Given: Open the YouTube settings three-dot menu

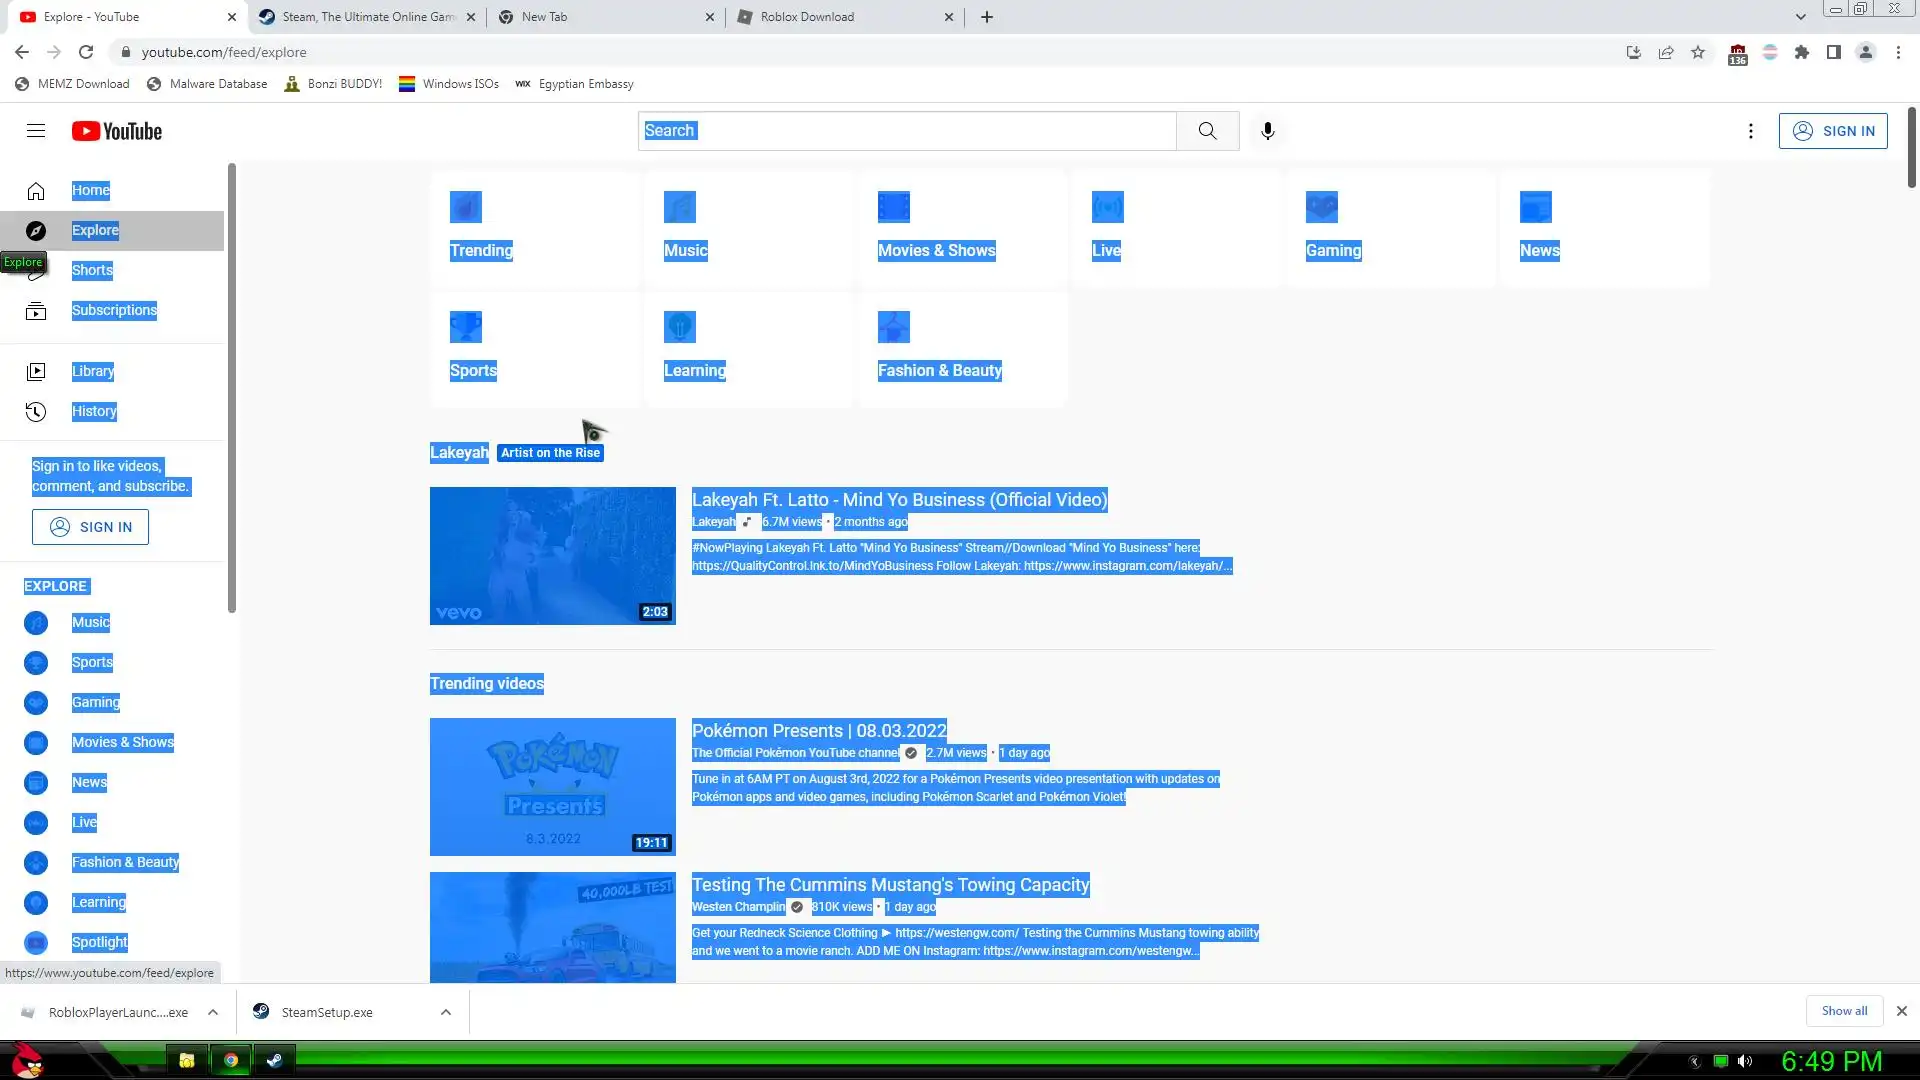Looking at the screenshot, I should tap(1750, 131).
